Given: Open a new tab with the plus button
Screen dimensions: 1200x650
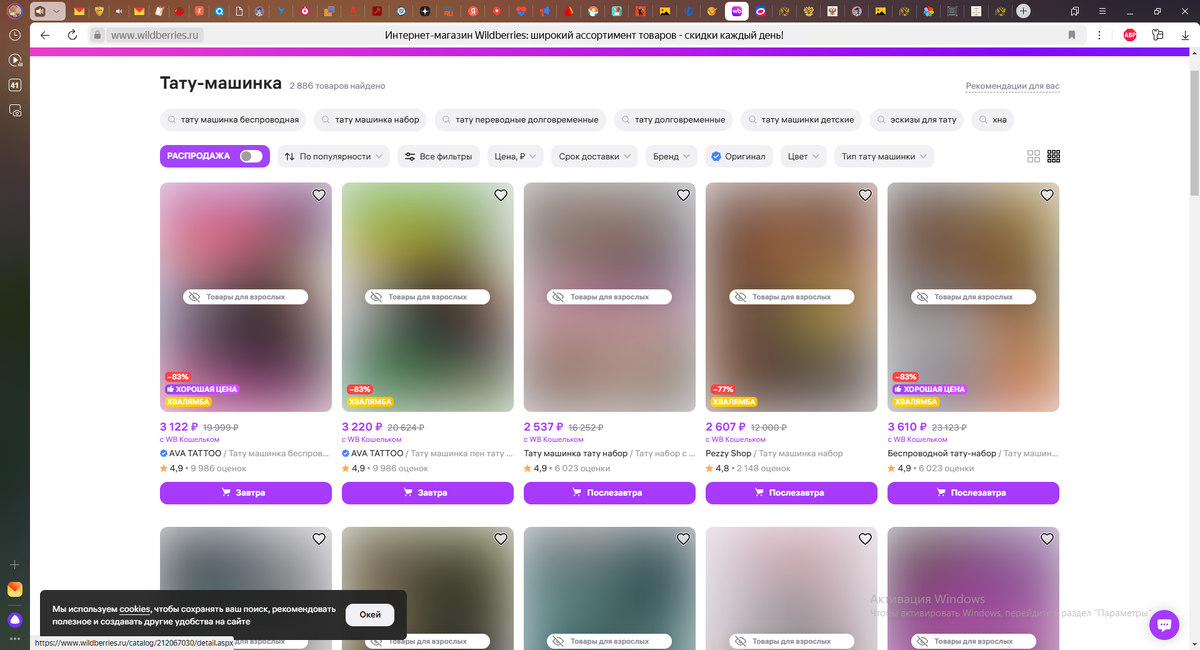Looking at the screenshot, I should pos(1023,11).
